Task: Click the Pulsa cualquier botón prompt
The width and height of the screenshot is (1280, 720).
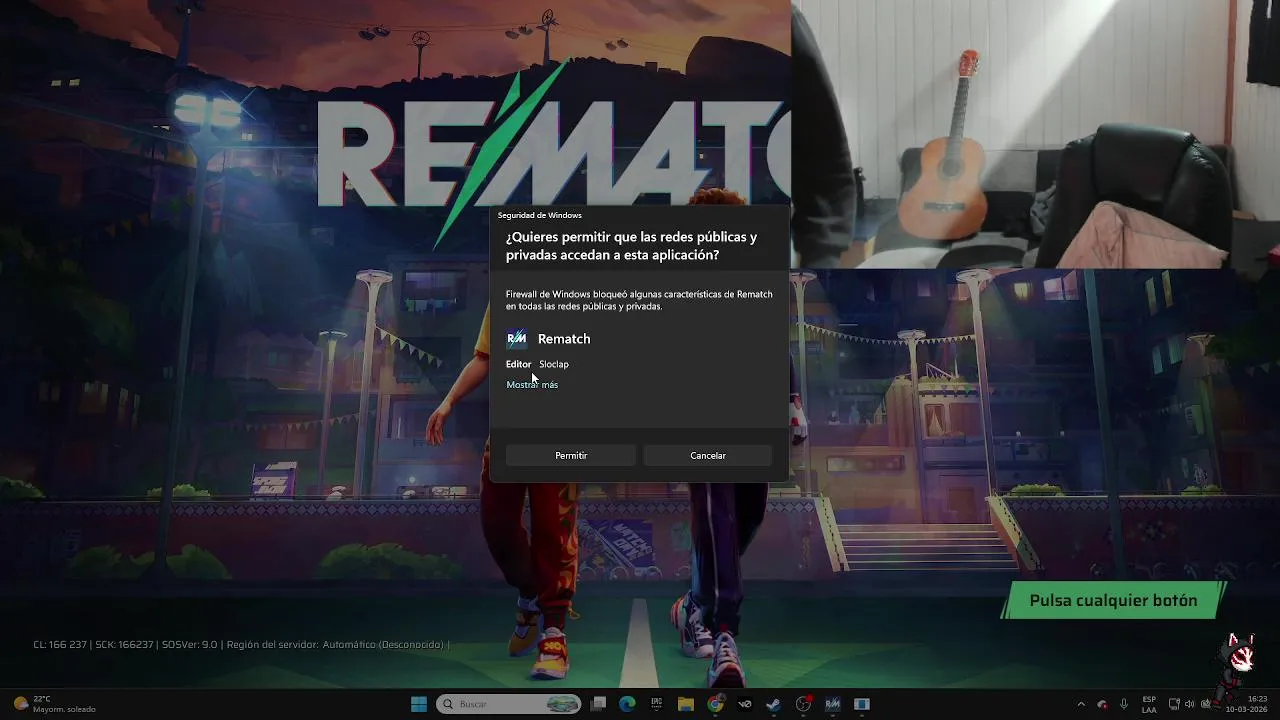Action: tap(1113, 601)
